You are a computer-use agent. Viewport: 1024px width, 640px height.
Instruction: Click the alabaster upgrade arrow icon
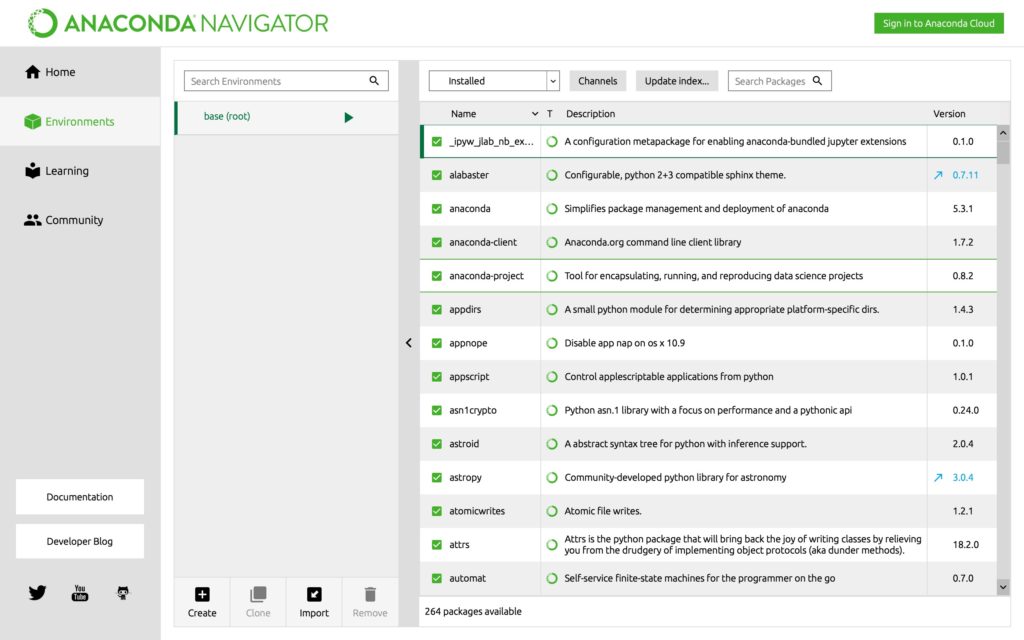938,175
